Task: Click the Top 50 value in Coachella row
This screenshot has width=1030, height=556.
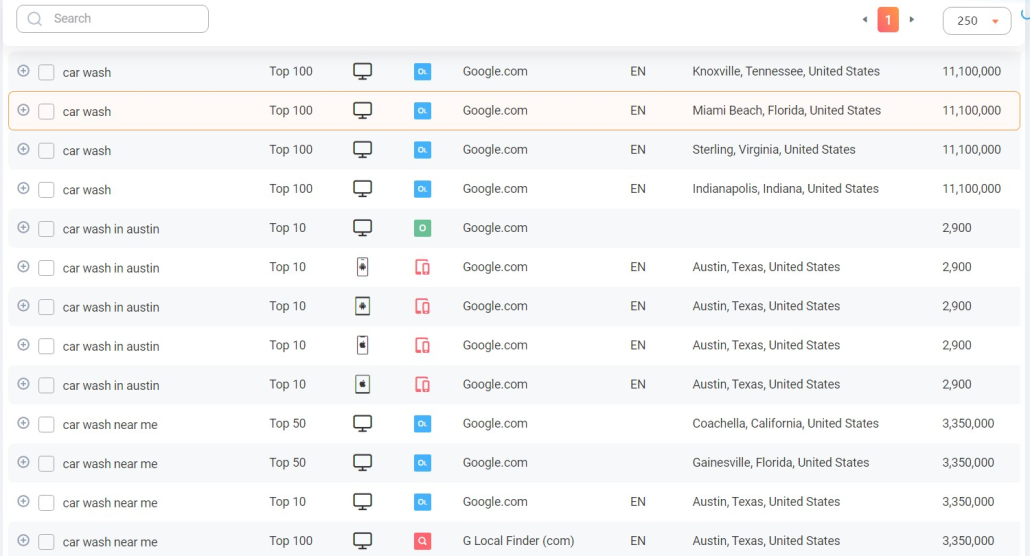Action: tap(287, 423)
